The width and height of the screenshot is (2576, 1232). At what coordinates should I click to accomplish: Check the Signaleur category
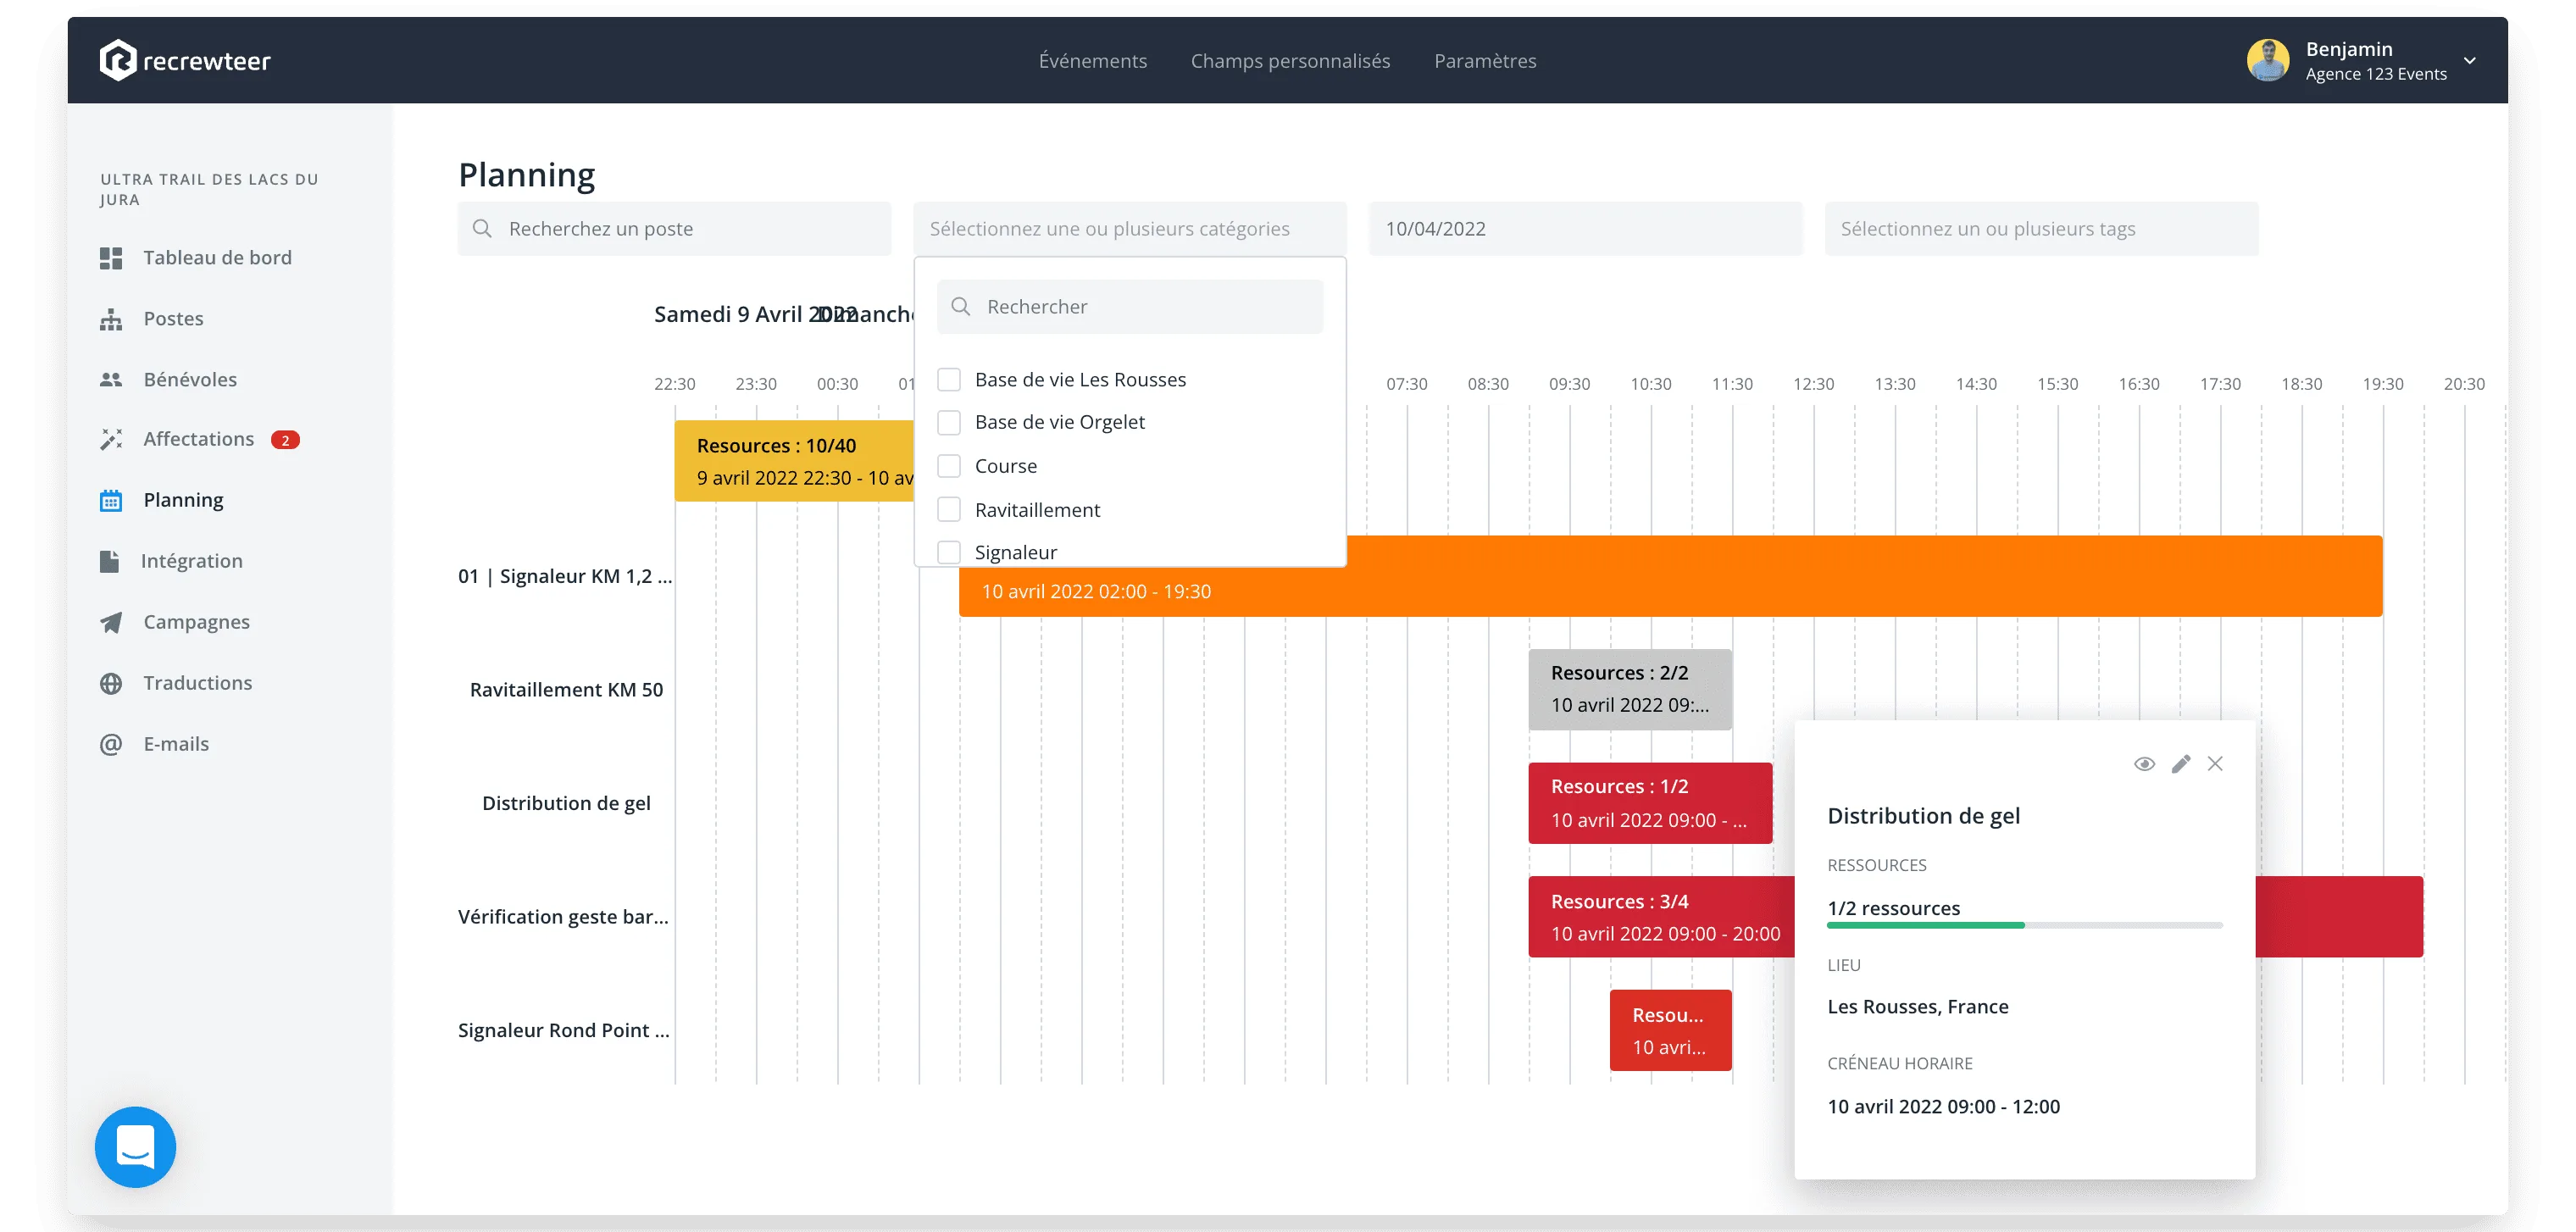tap(949, 552)
